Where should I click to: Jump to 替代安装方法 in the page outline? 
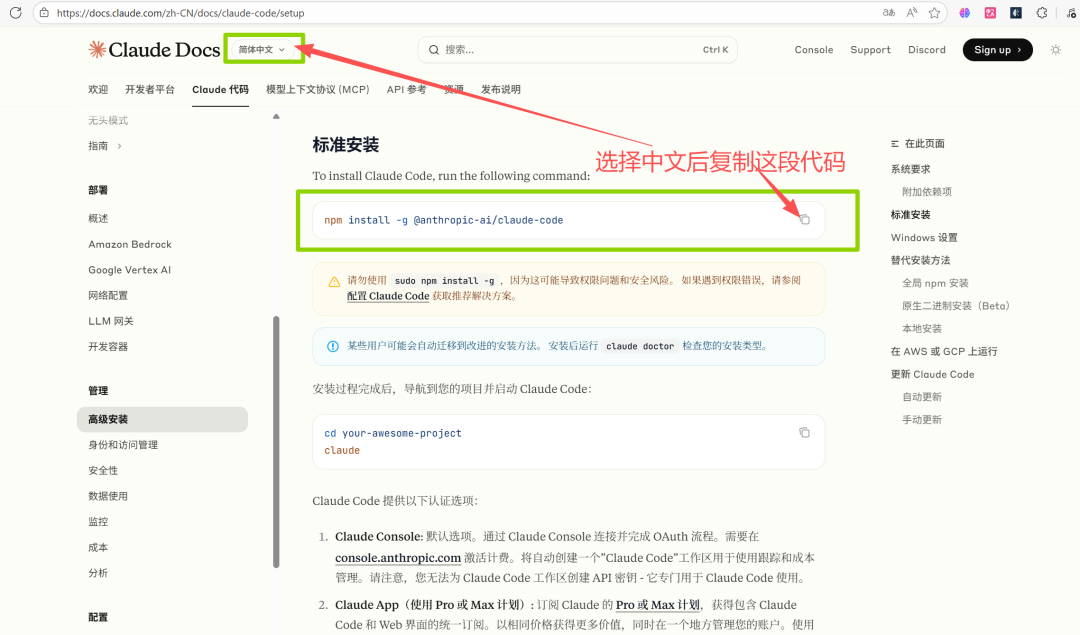[x=920, y=260]
